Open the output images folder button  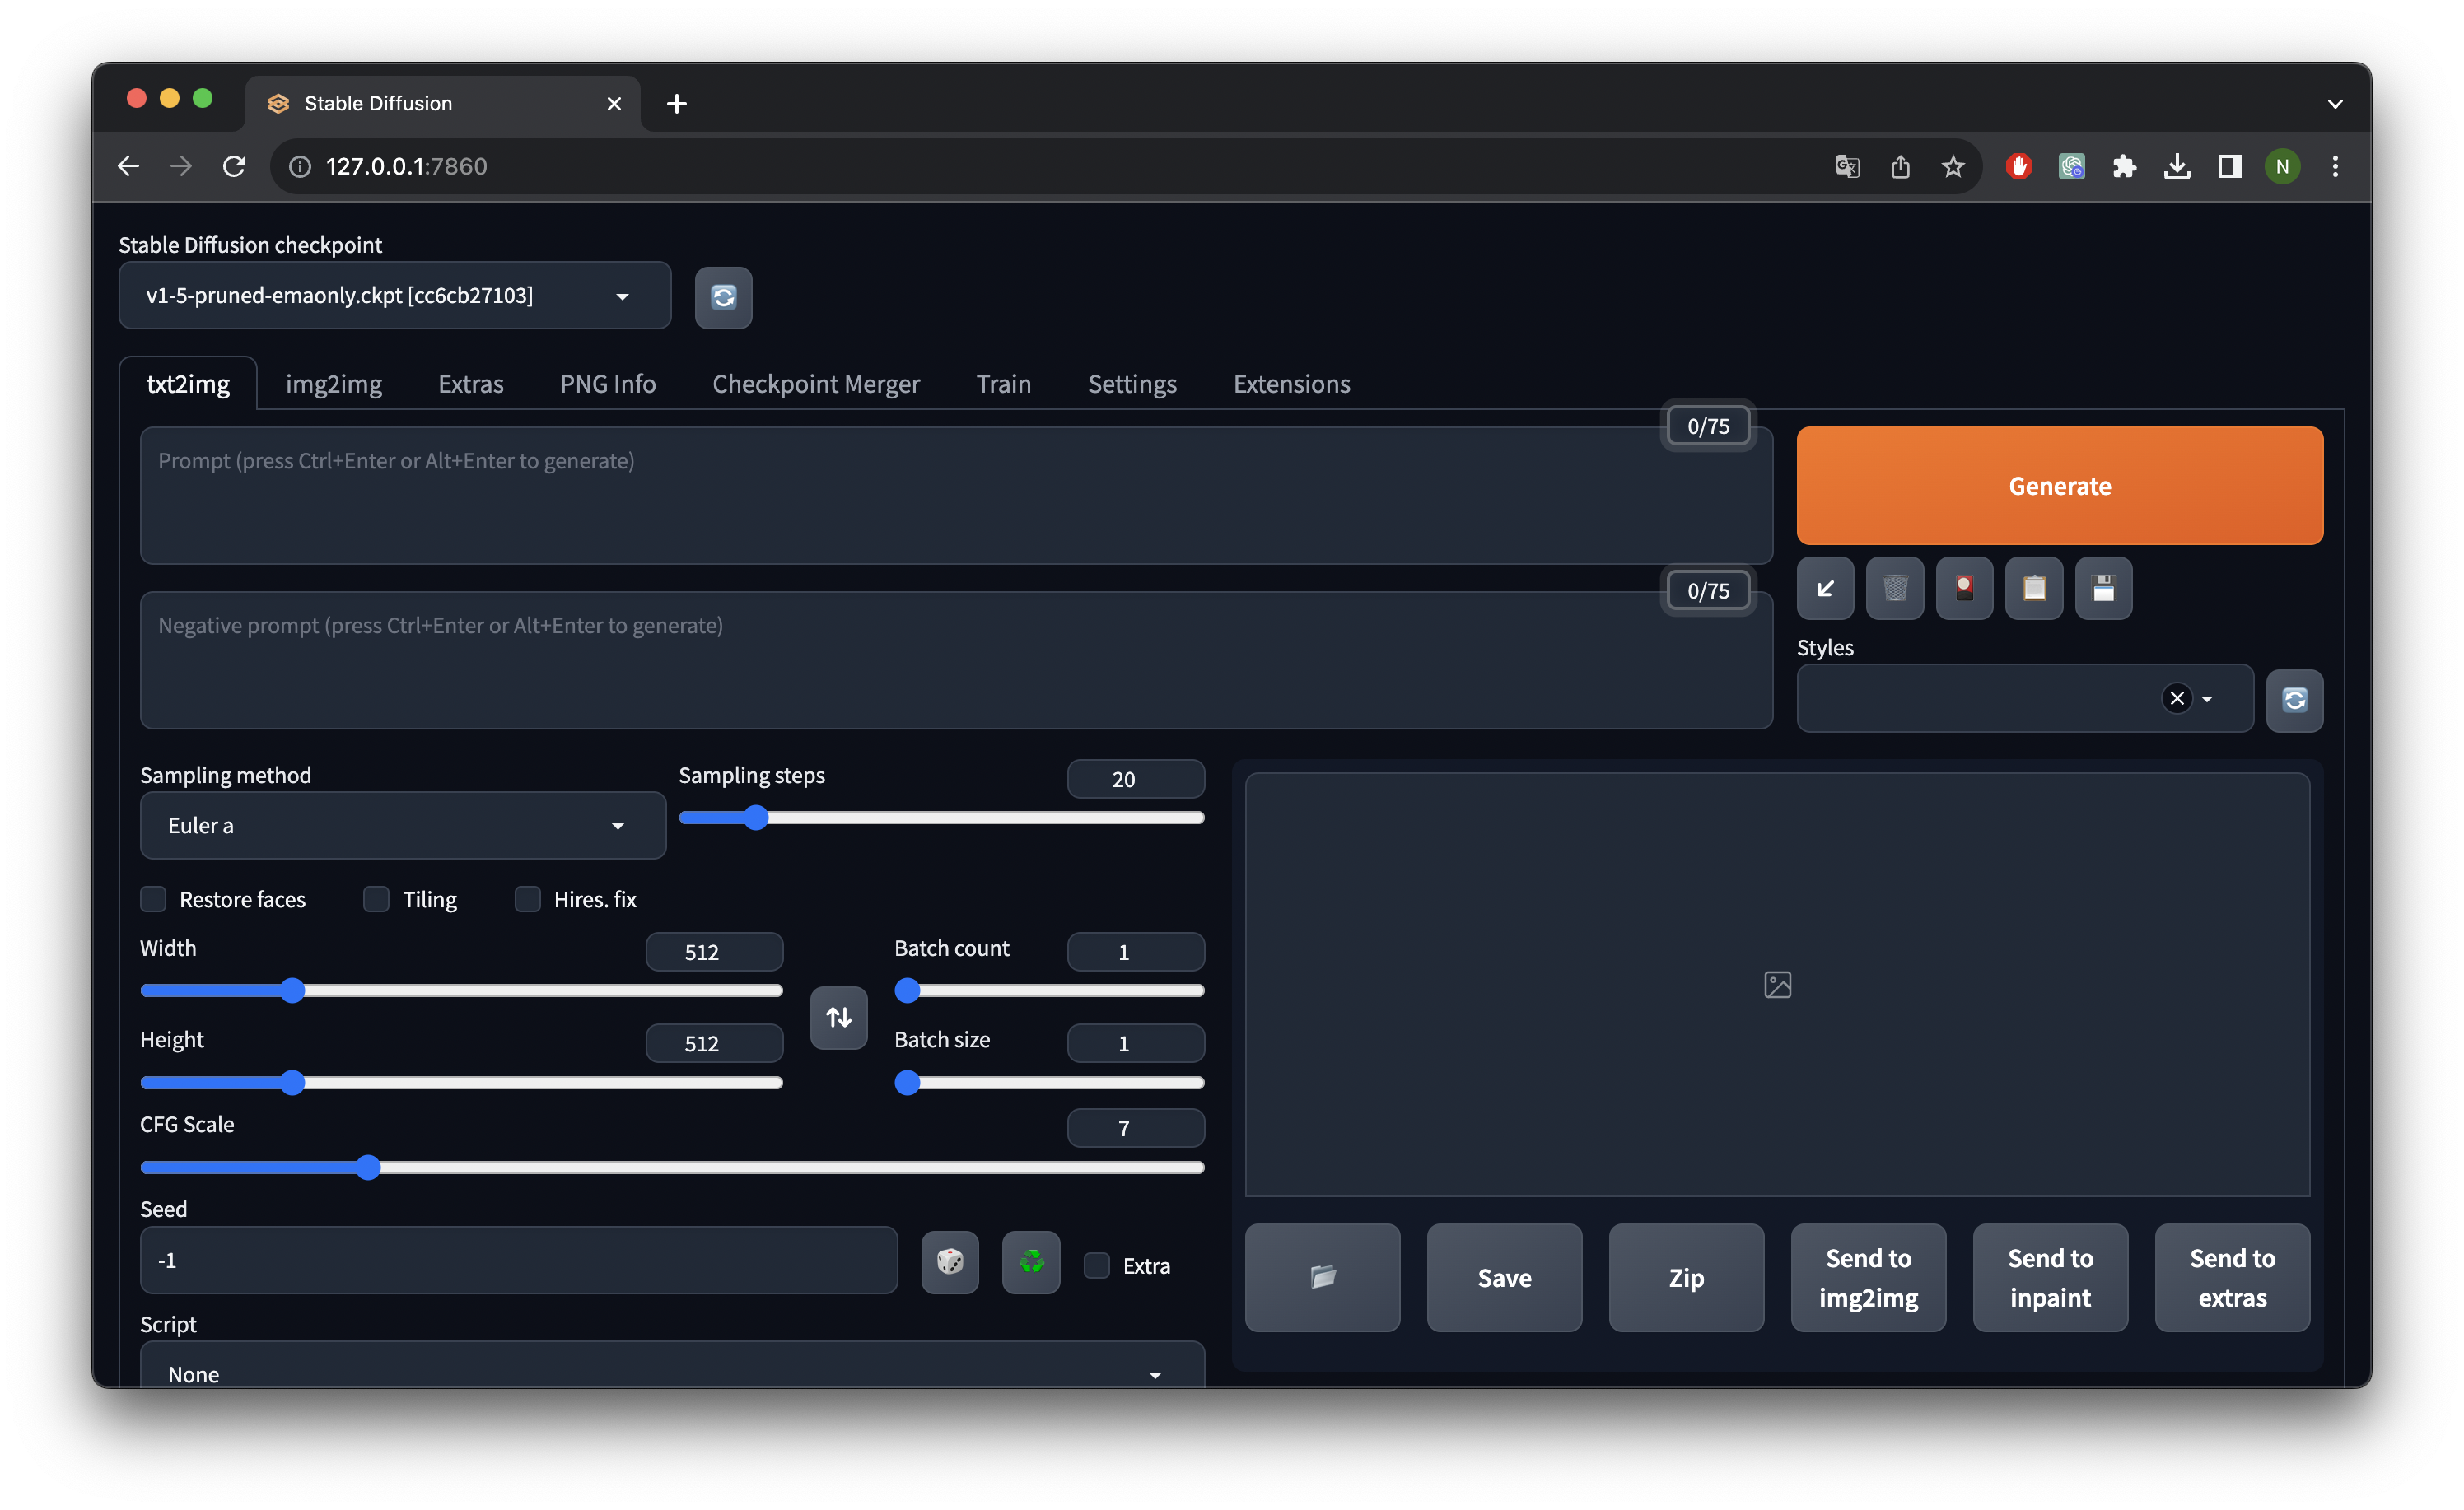tap(1322, 1277)
